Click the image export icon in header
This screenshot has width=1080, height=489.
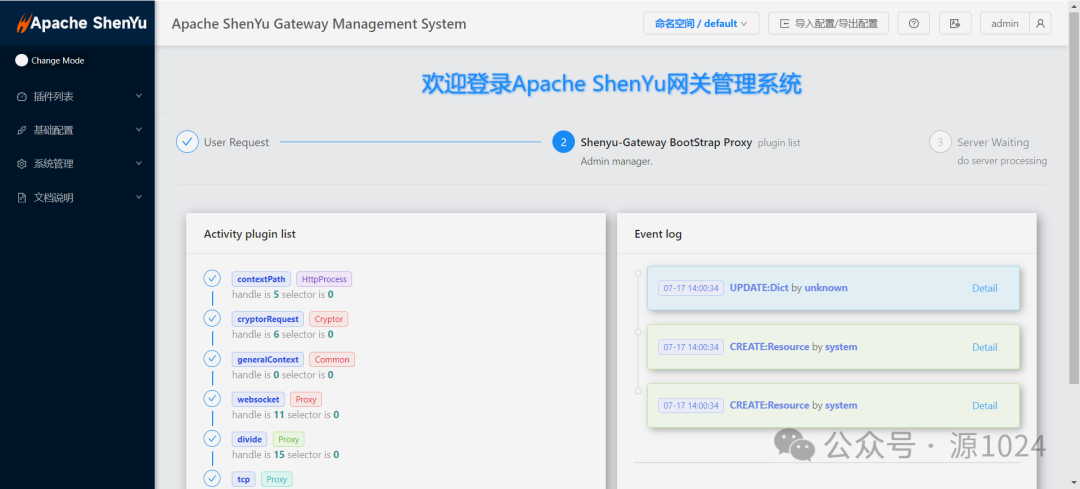click(x=955, y=23)
